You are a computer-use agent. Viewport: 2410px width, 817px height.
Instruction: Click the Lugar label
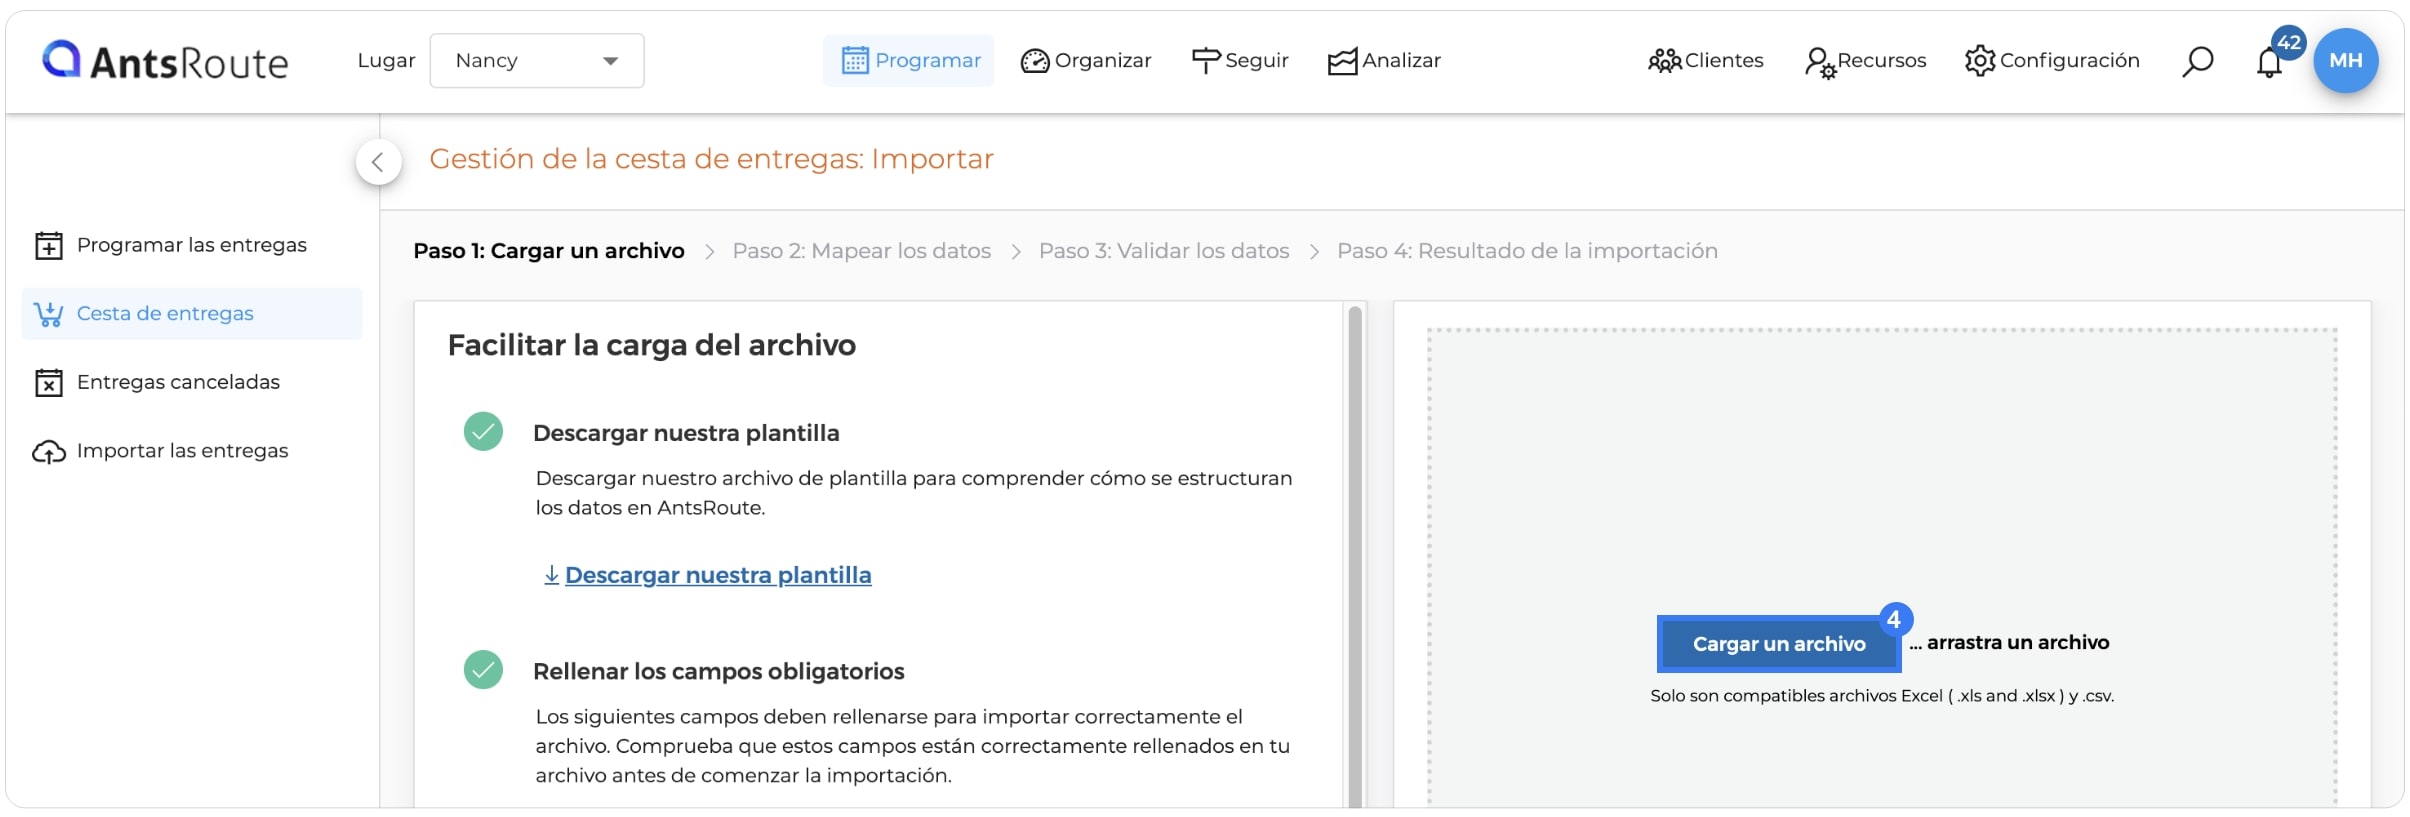coord(386,61)
